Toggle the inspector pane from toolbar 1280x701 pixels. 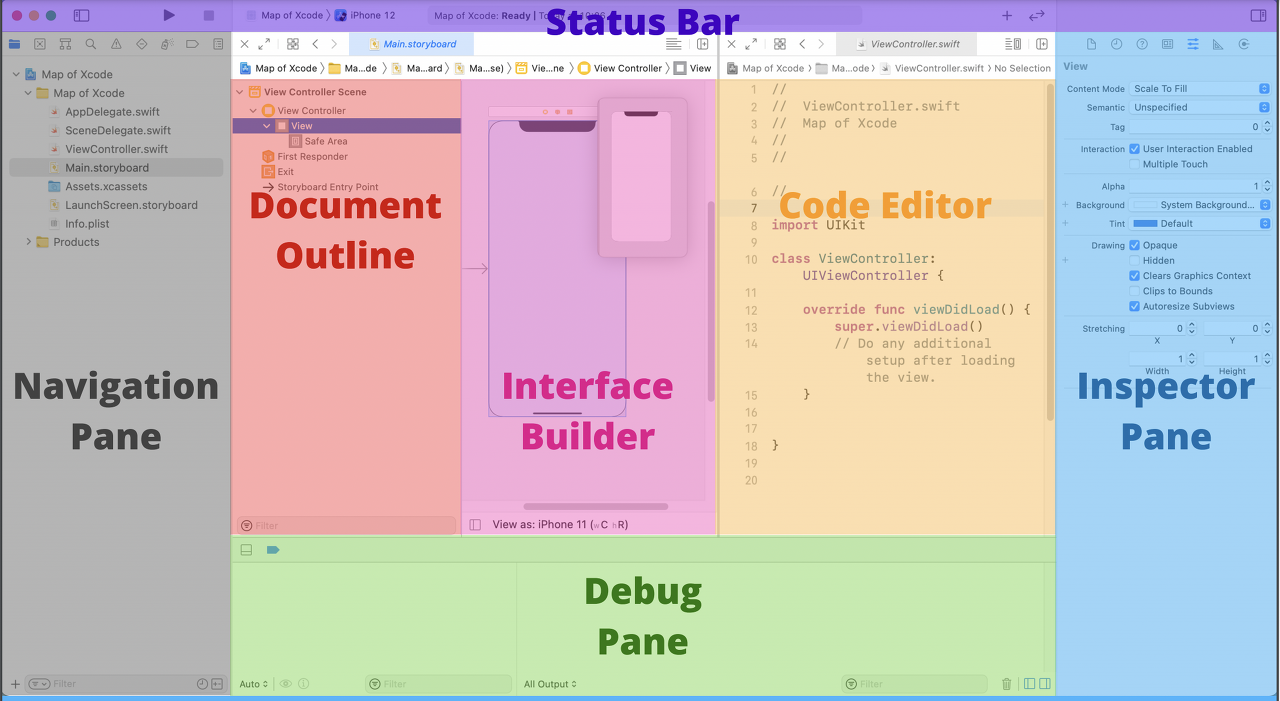point(1258,15)
